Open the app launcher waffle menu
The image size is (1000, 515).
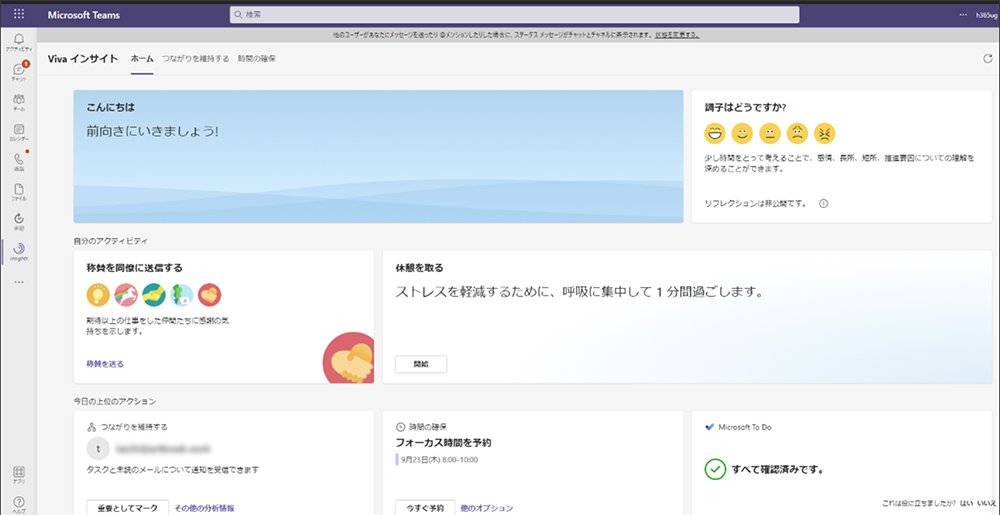click(x=18, y=14)
